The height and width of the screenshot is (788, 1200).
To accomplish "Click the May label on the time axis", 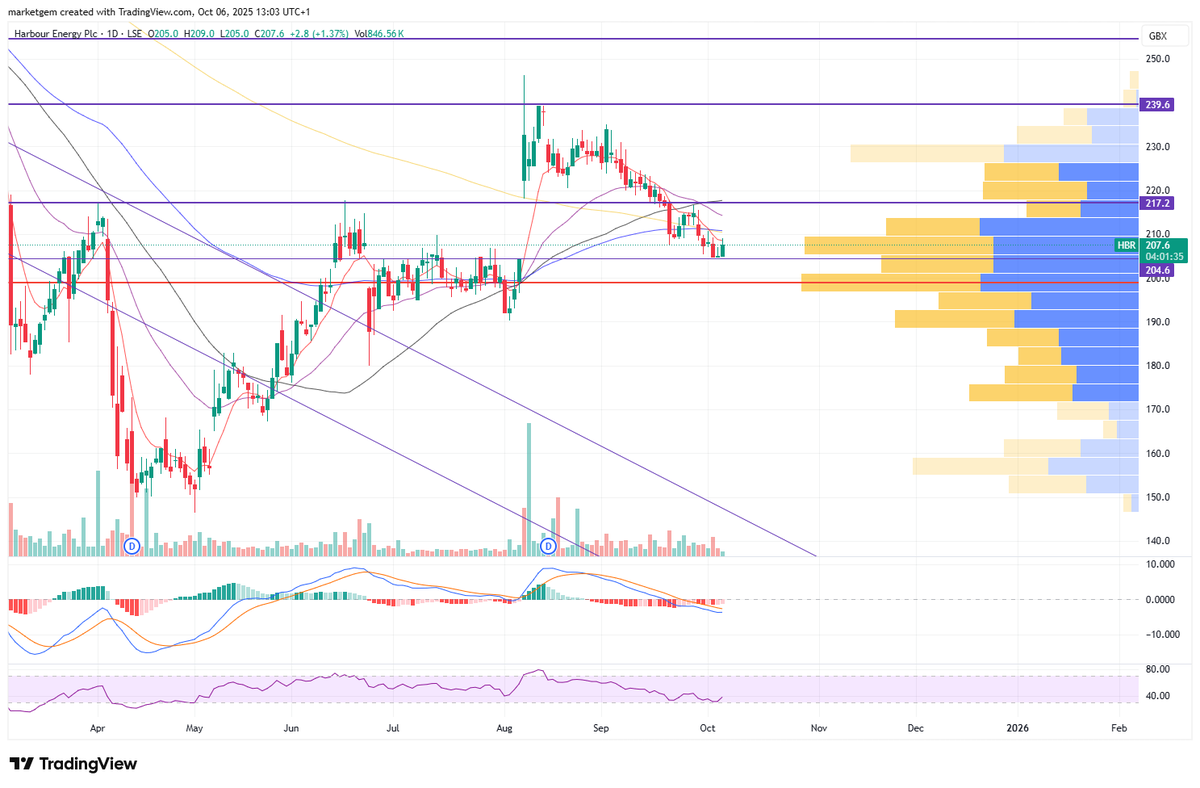I will coord(195,730).
